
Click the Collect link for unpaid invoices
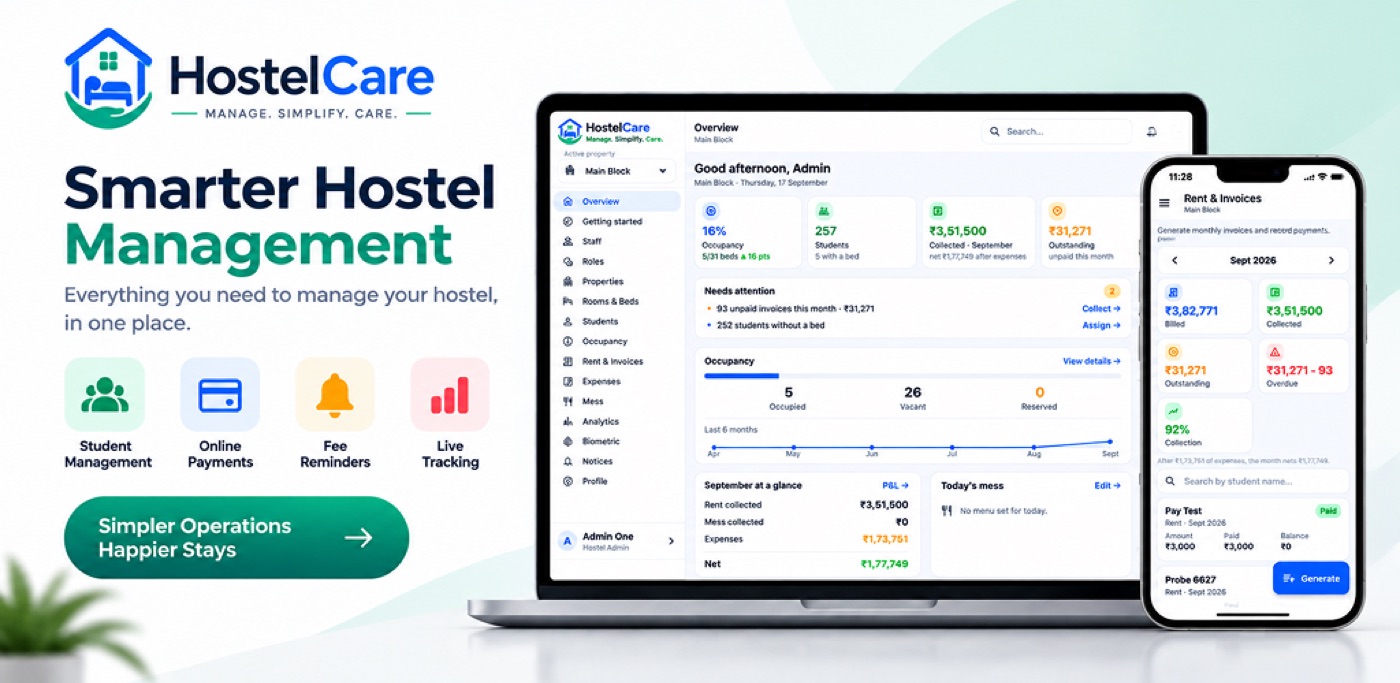pos(1101,309)
